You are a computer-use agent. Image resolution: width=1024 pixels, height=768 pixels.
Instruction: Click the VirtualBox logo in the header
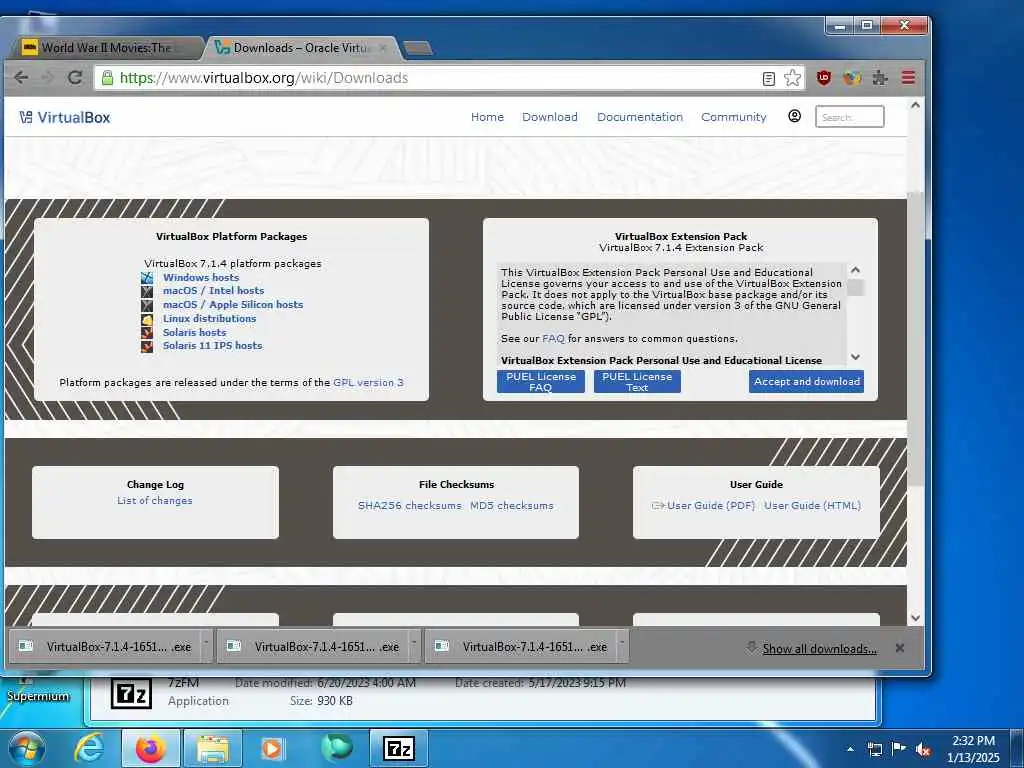point(65,118)
